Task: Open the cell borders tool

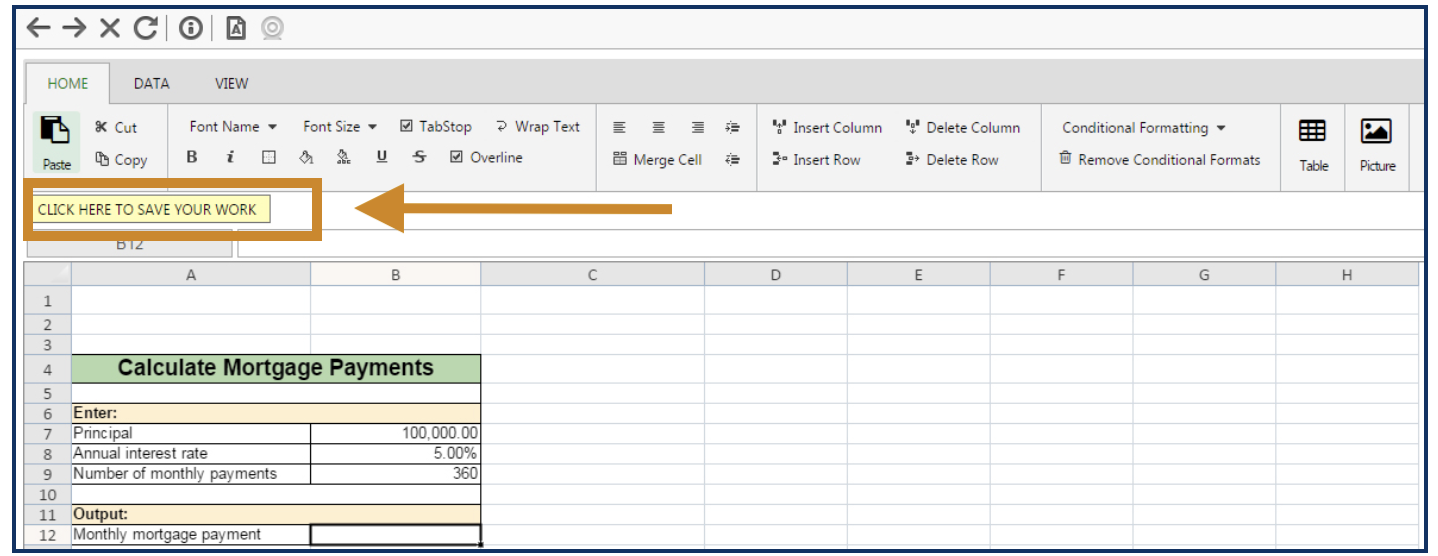Action: pos(268,157)
